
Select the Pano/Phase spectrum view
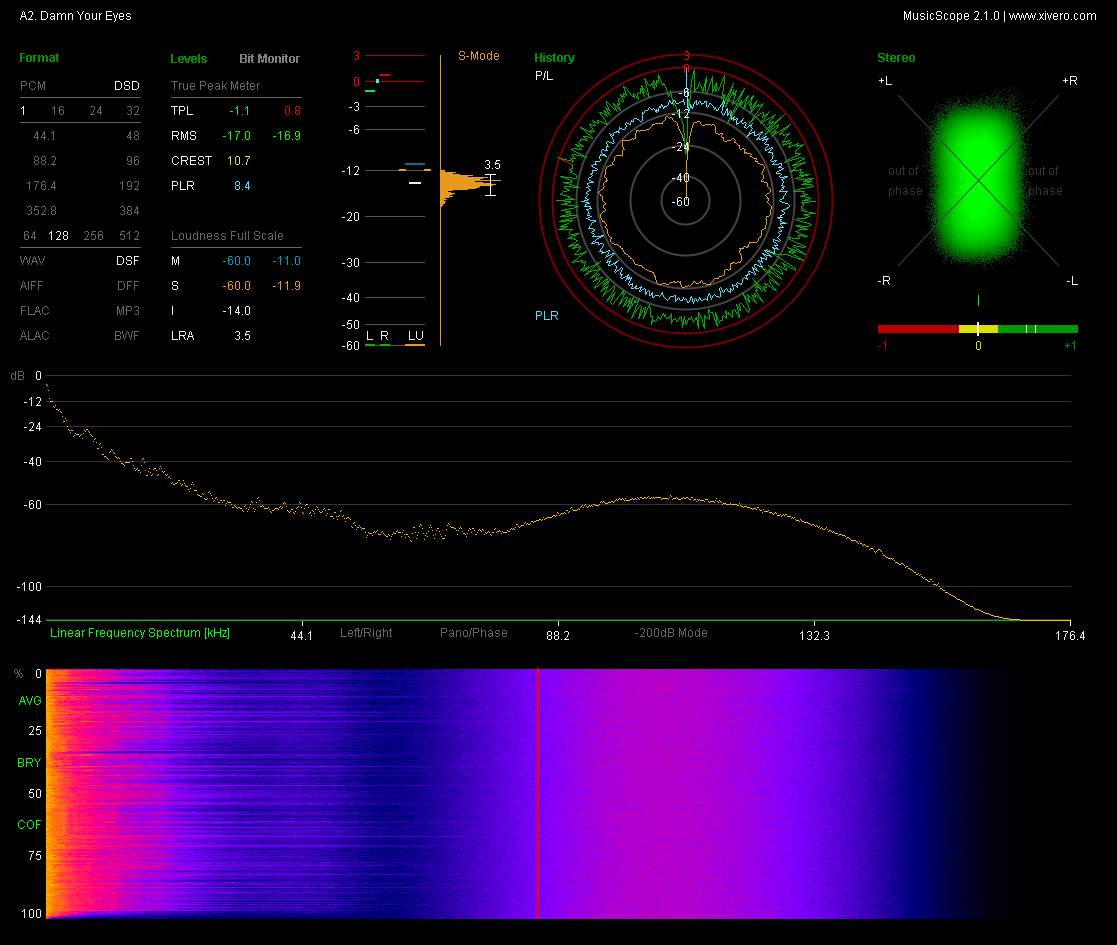pyautogui.click(x=473, y=633)
